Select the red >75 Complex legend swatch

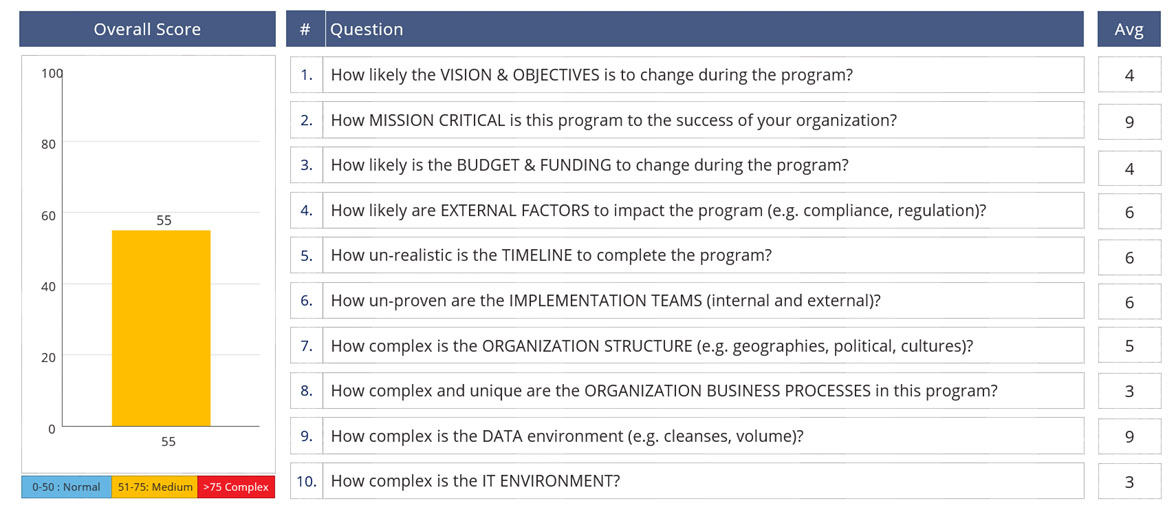236,487
